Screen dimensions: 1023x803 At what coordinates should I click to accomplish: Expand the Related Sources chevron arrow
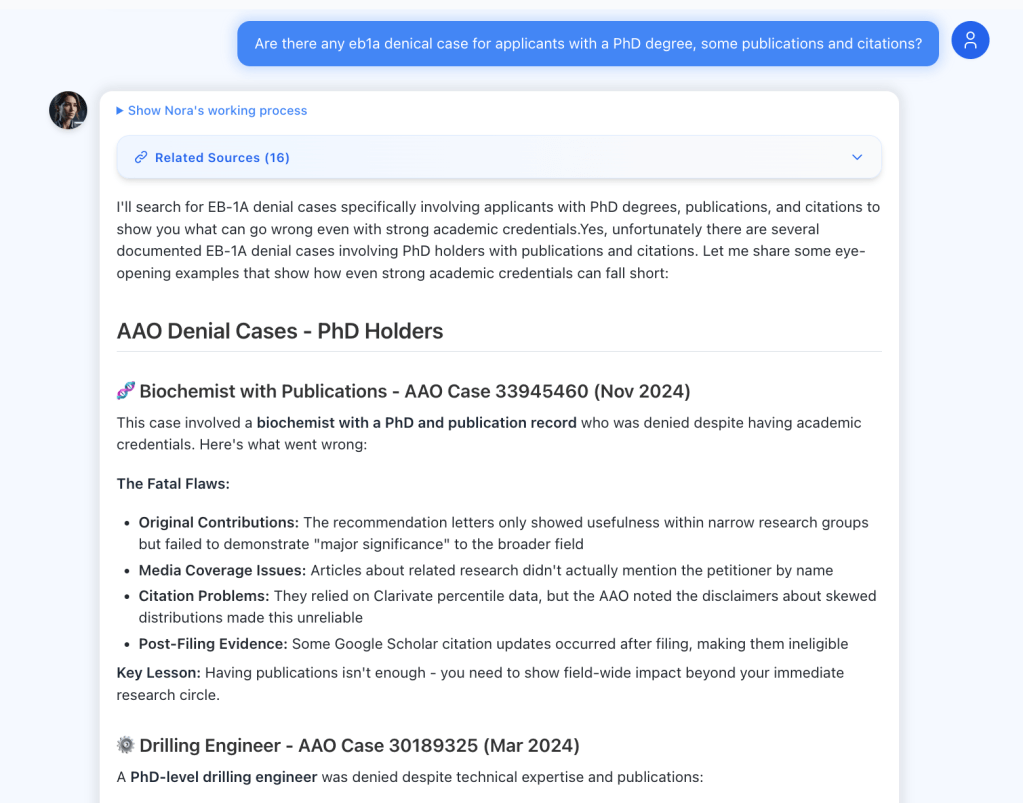(857, 158)
